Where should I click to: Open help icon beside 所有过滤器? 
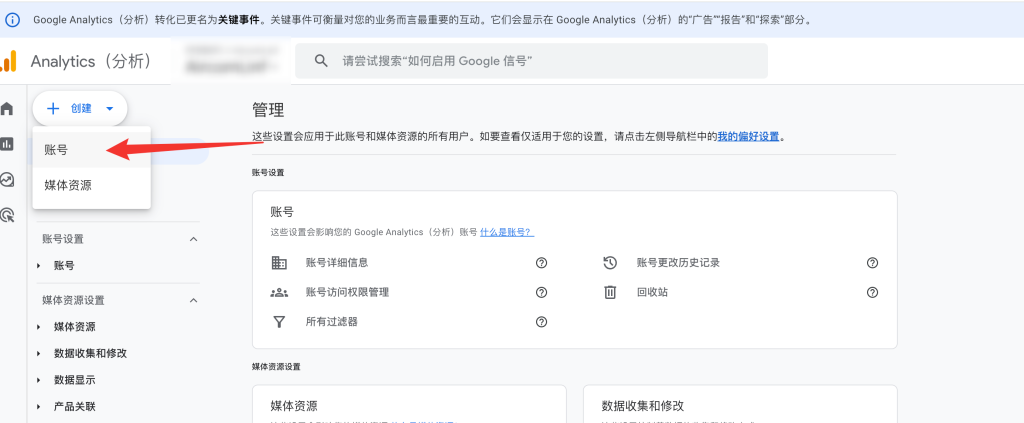tap(541, 322)
